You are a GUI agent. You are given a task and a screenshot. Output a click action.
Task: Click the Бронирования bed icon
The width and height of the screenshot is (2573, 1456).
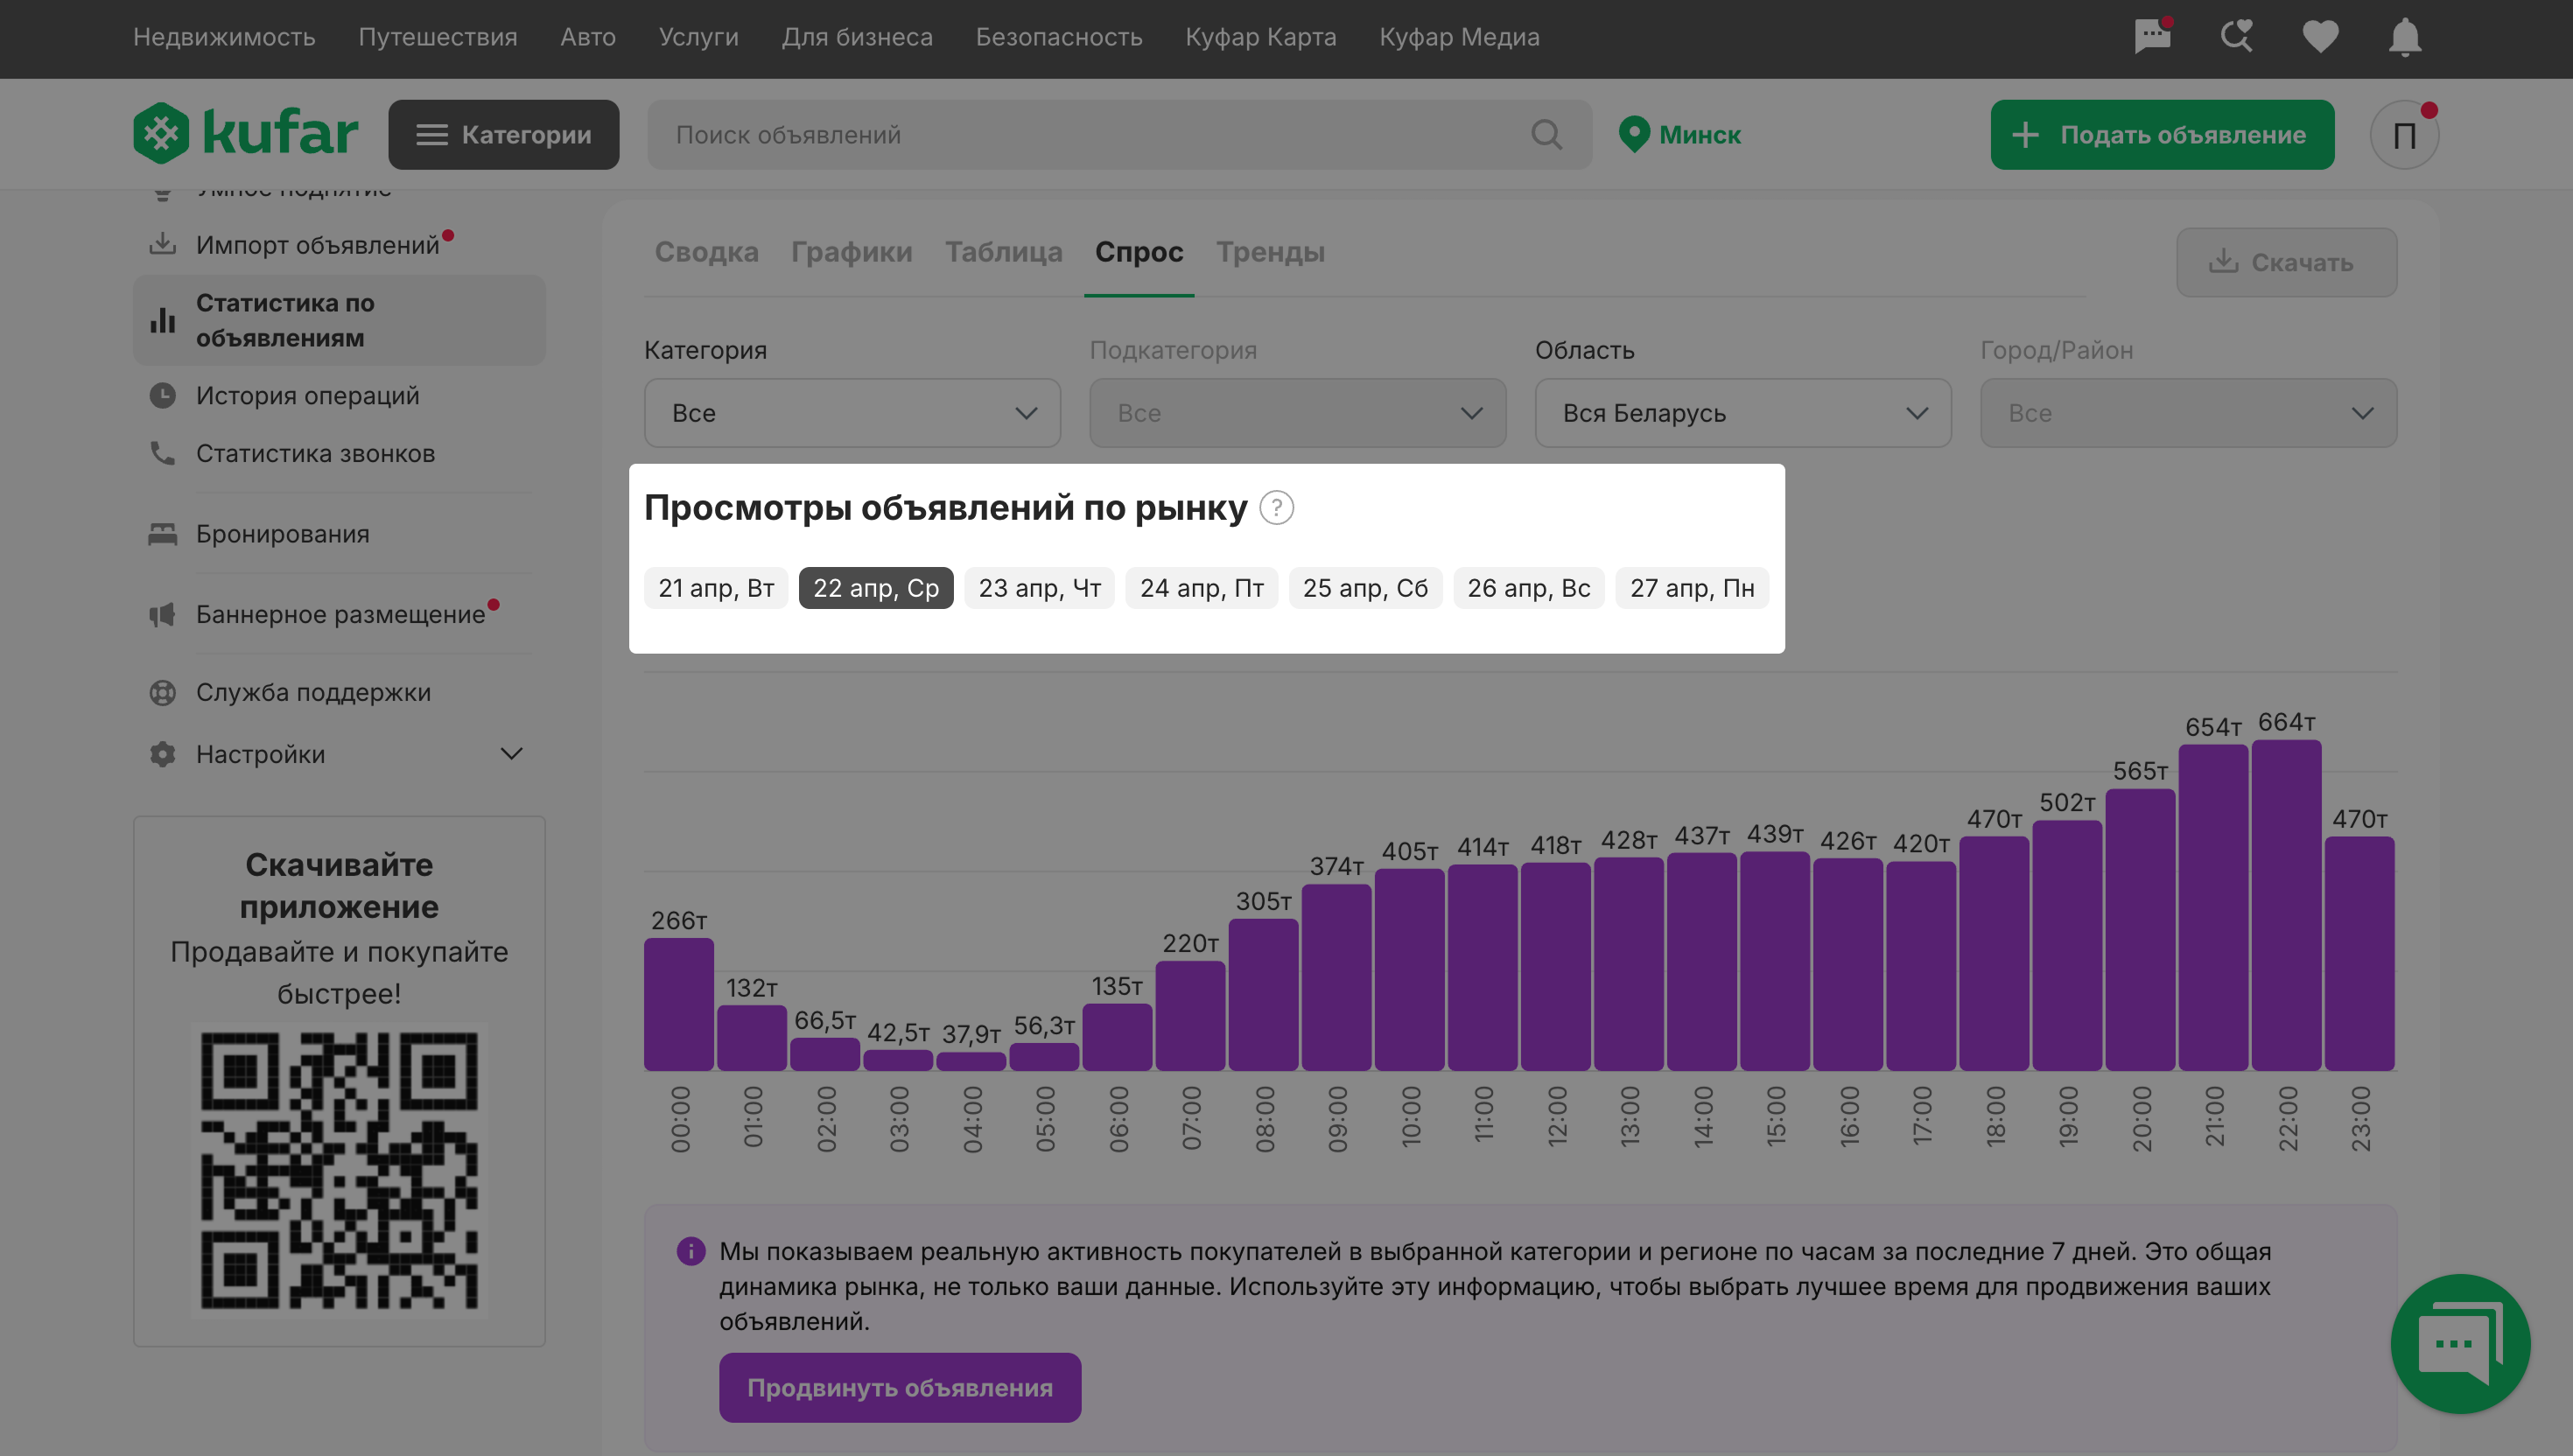162,534
